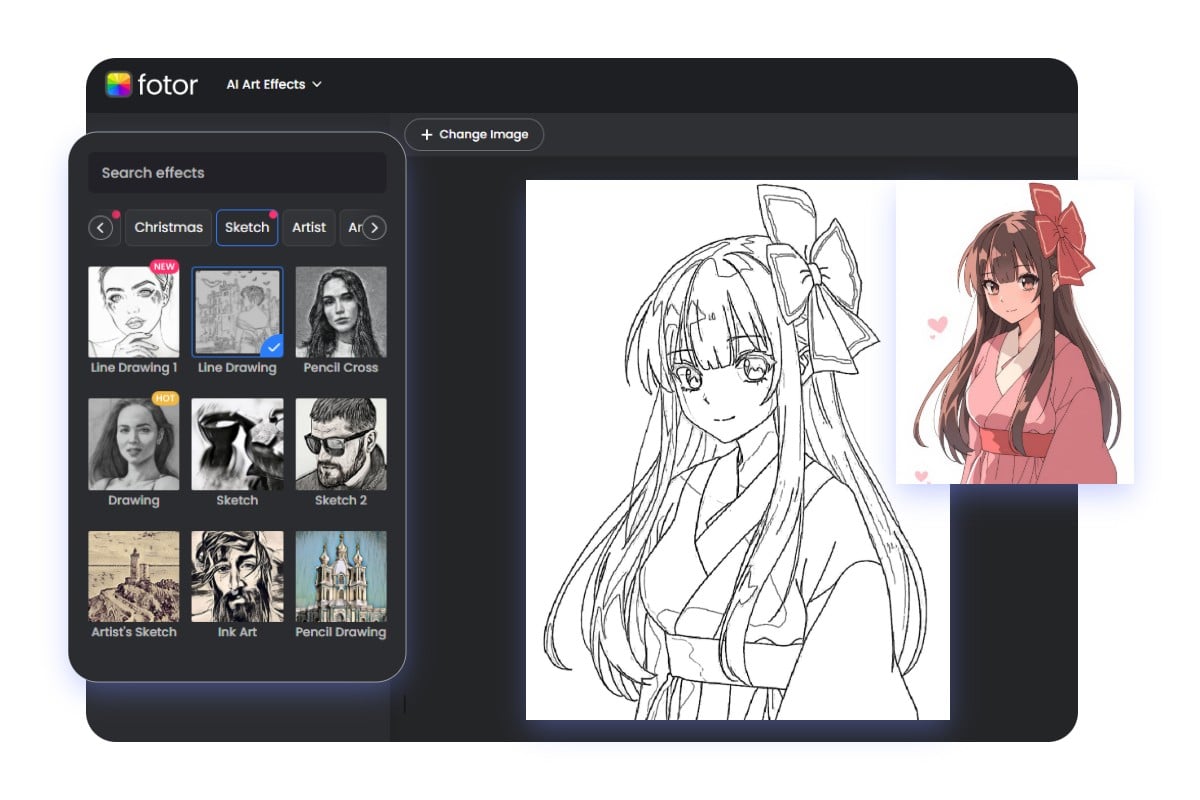This screenshot has height=800, width=1200.
Task: Click the Search effects input field
Action: coord(237,173)
